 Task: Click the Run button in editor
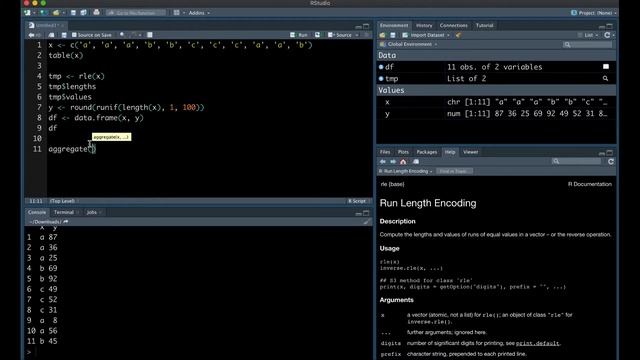[x=299, y=35]
